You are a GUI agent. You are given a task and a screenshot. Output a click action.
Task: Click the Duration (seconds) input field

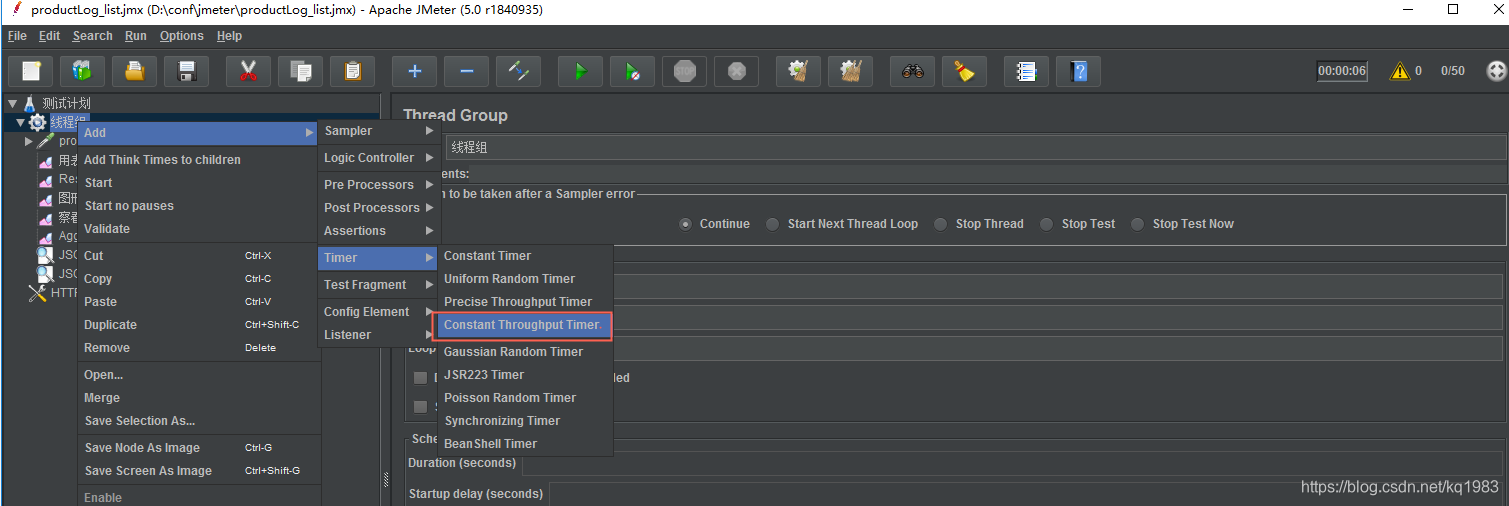(1012, 464)
